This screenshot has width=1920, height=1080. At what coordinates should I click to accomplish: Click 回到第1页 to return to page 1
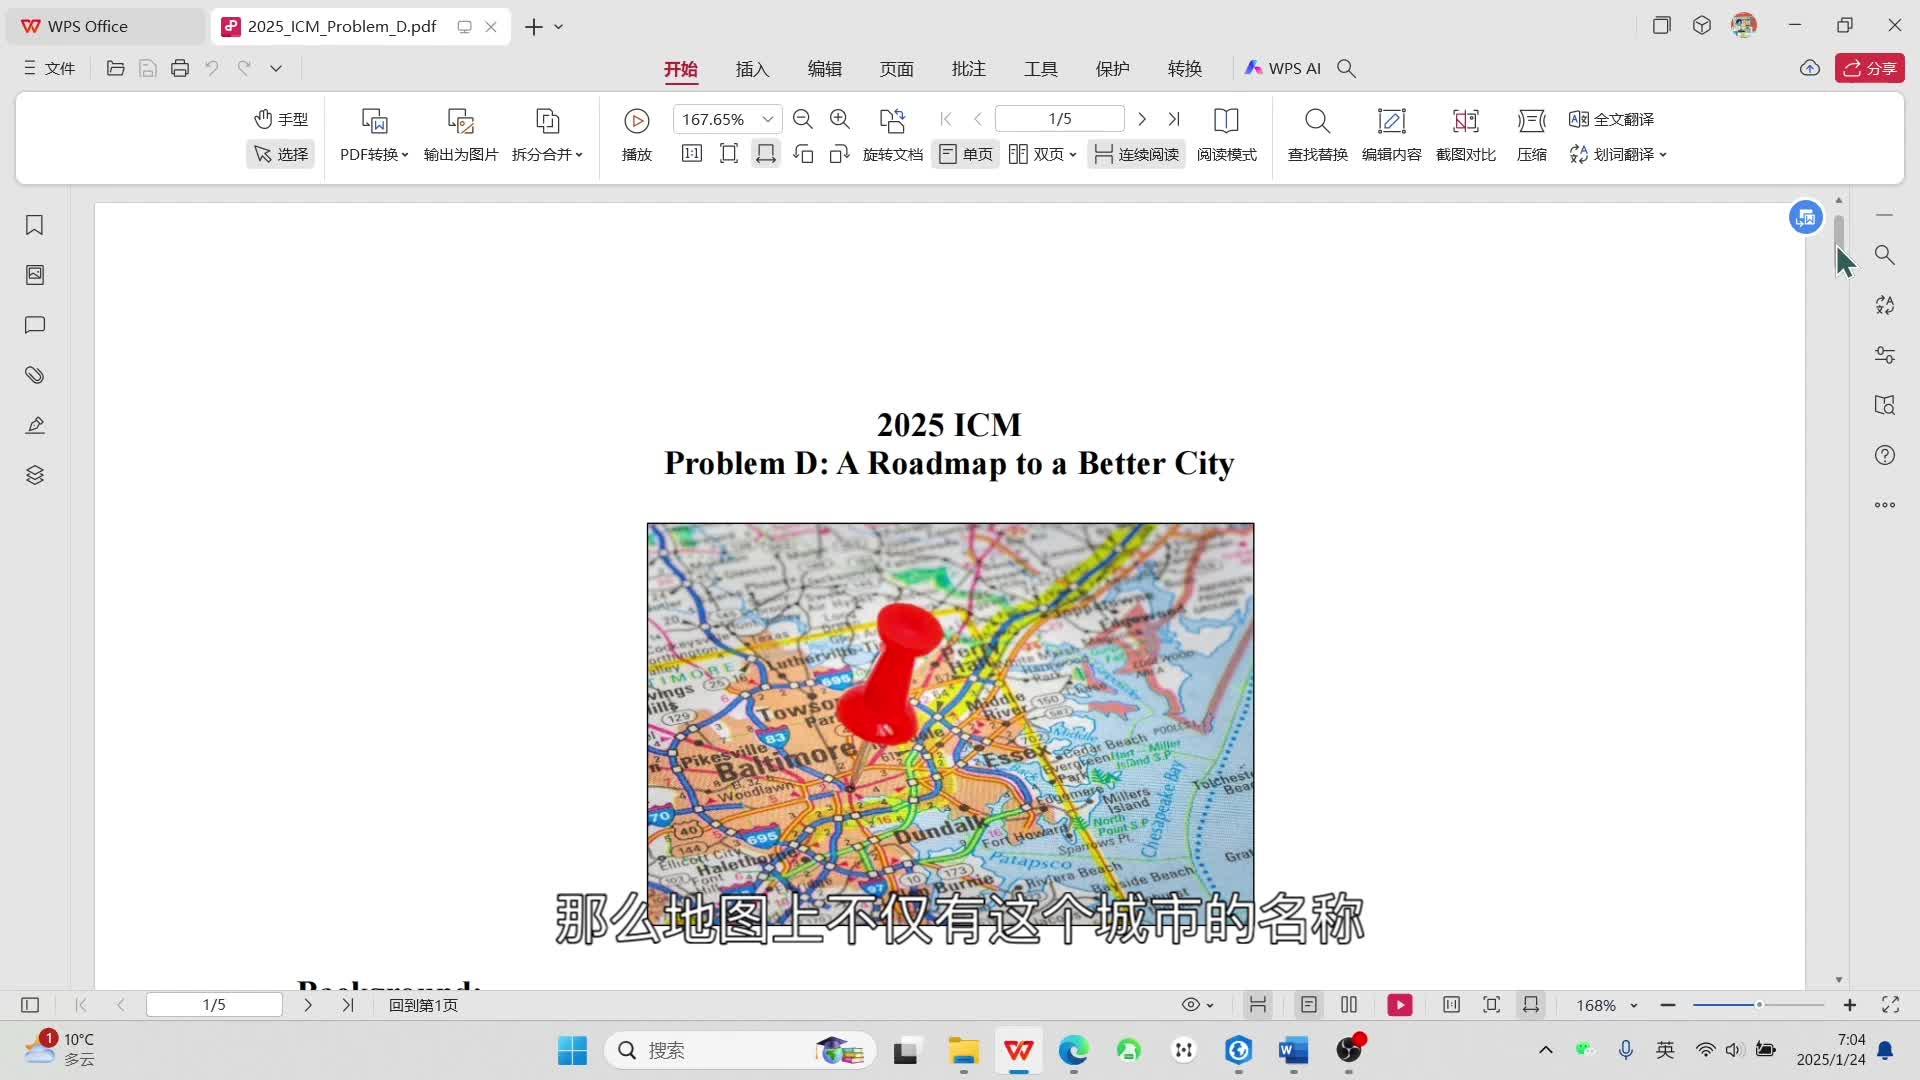coord(421,1004)
